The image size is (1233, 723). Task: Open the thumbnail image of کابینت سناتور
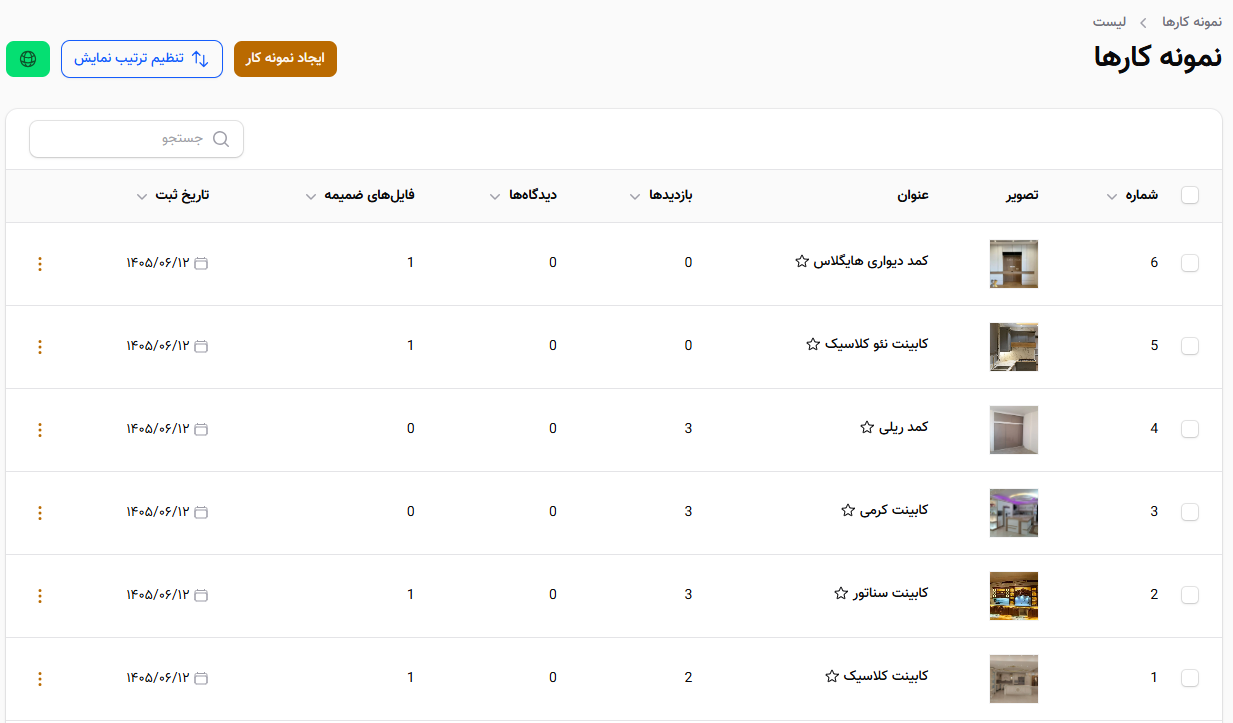[x=1014, y=596]
